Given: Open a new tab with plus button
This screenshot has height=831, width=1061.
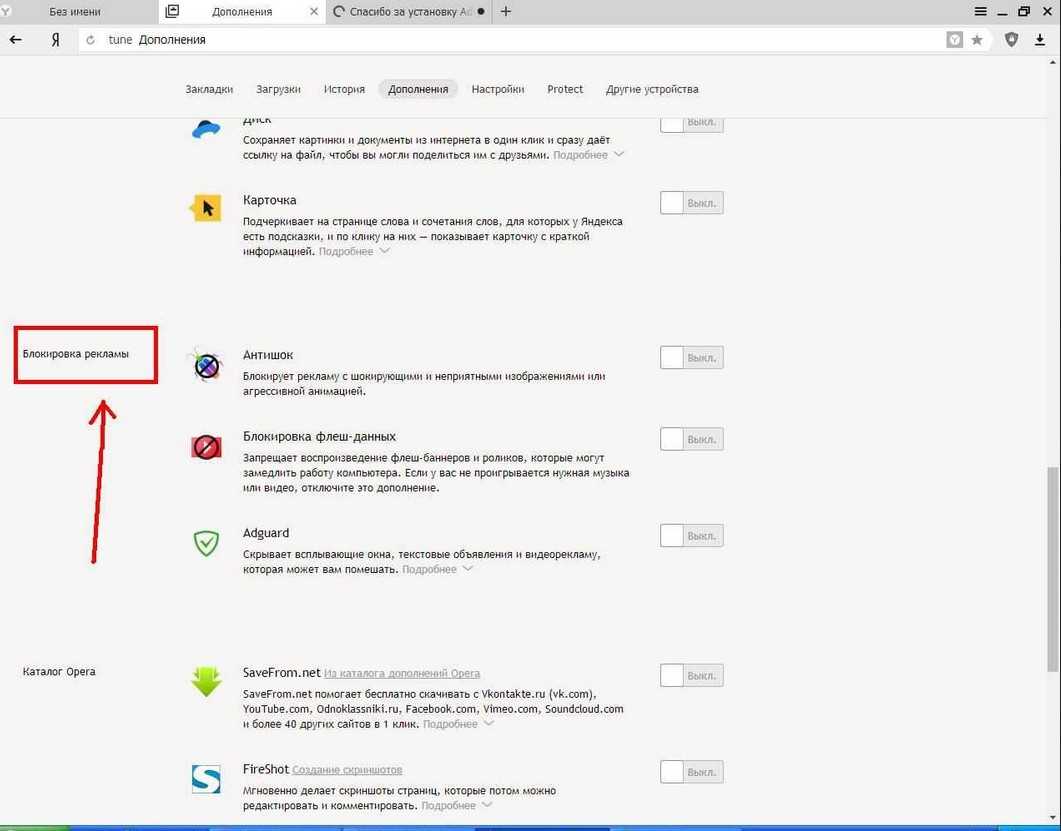Looking at the screenshot, I should (506, 11).
